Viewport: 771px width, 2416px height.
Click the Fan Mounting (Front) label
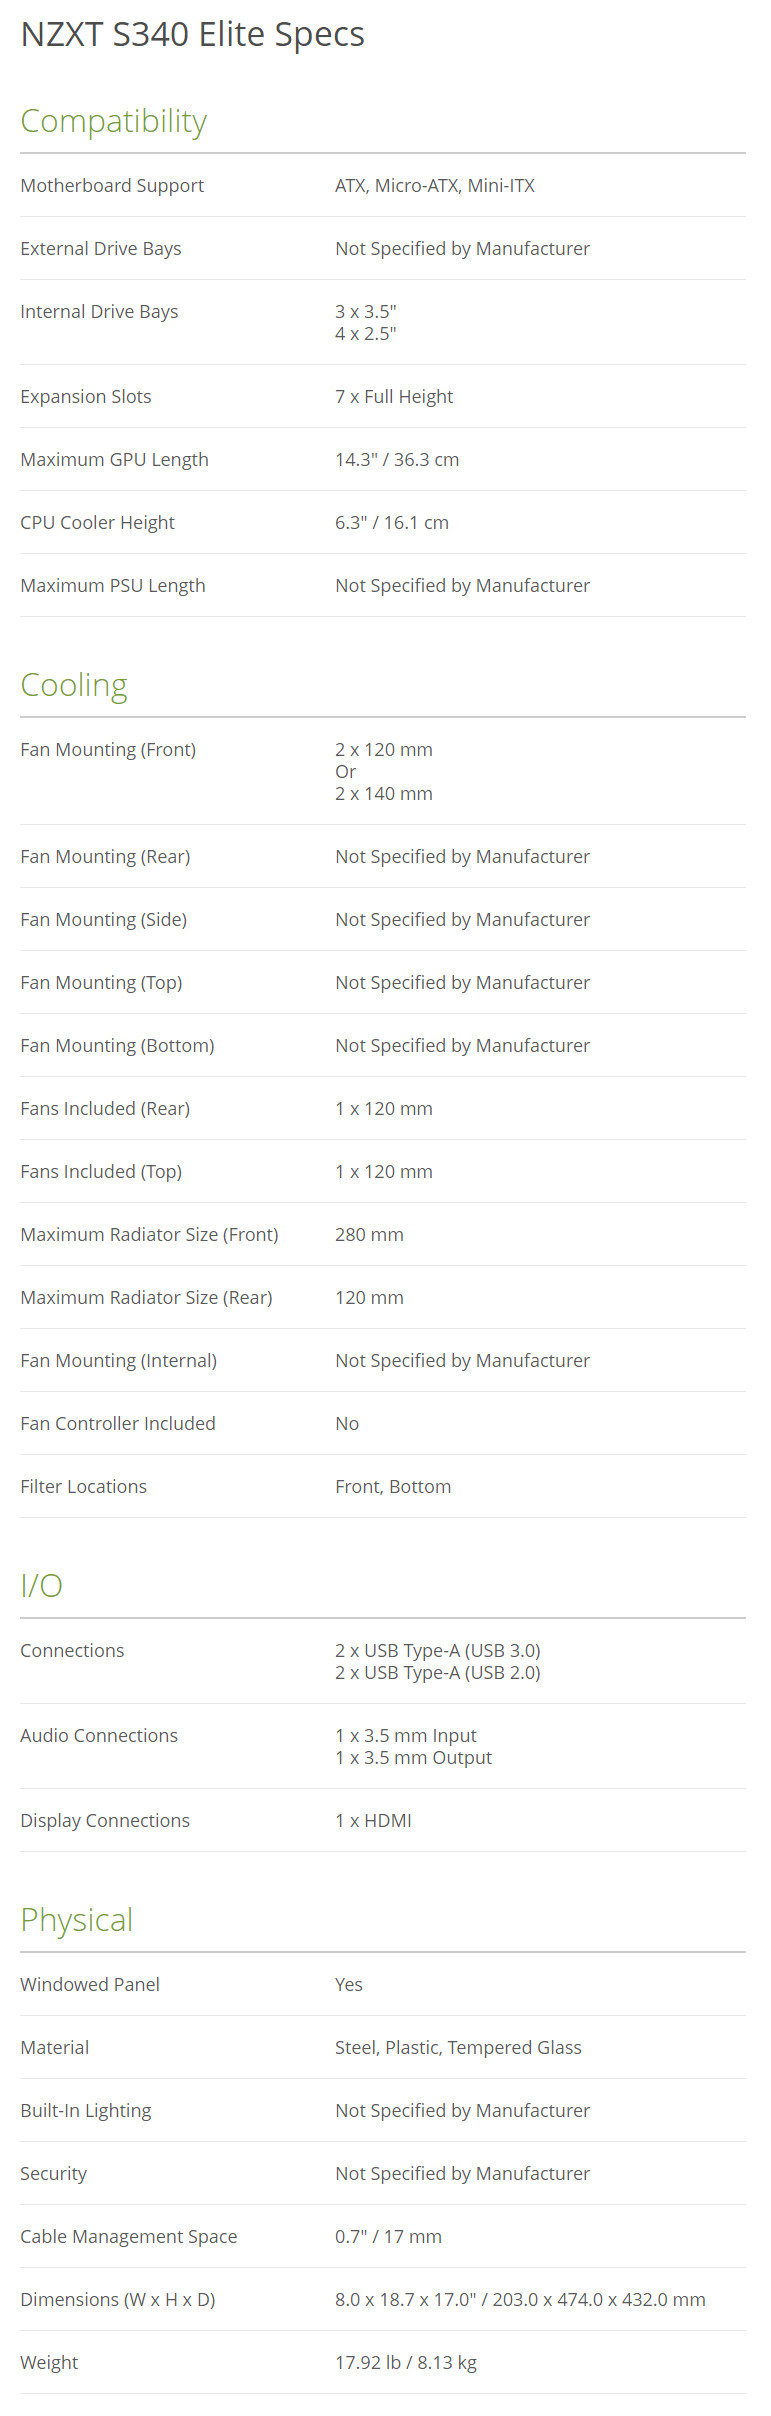108,750
